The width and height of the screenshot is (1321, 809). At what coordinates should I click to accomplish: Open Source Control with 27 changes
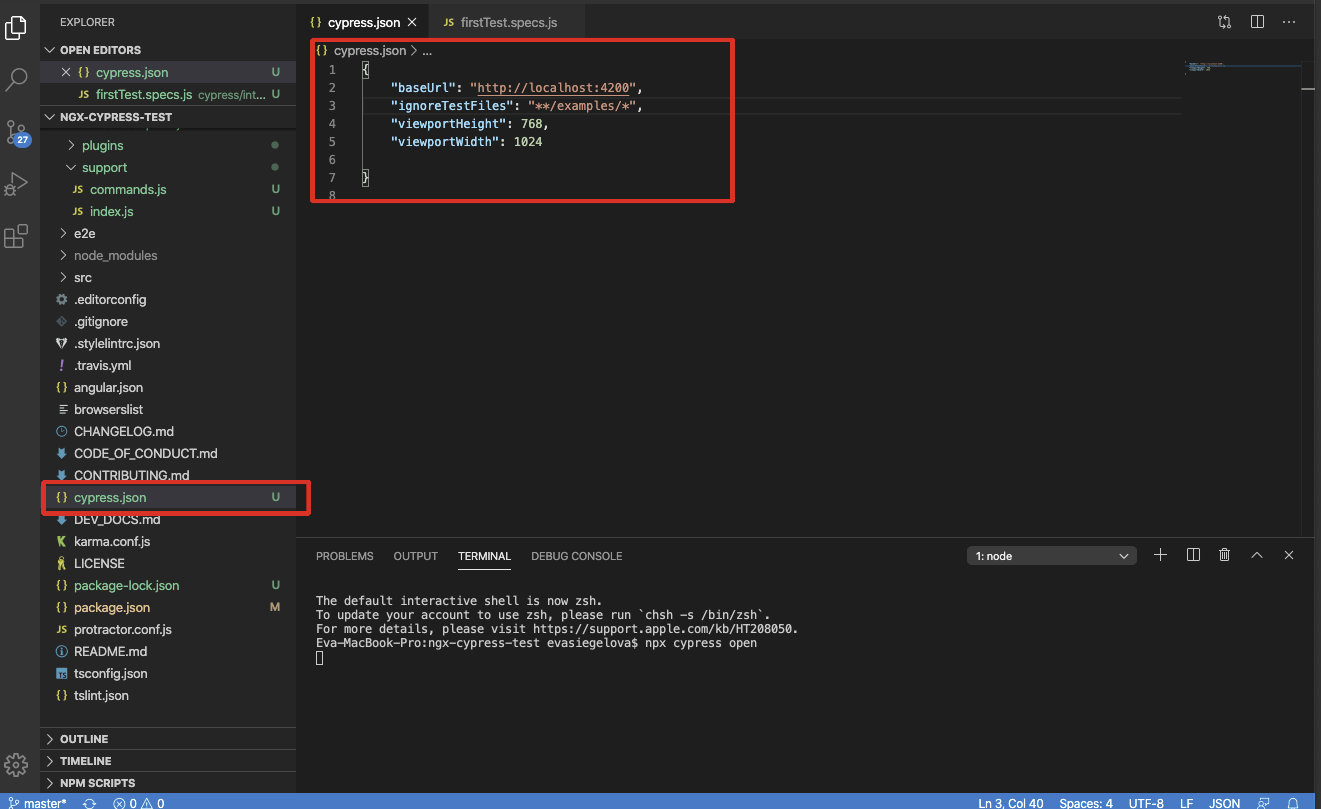[17, 133]
